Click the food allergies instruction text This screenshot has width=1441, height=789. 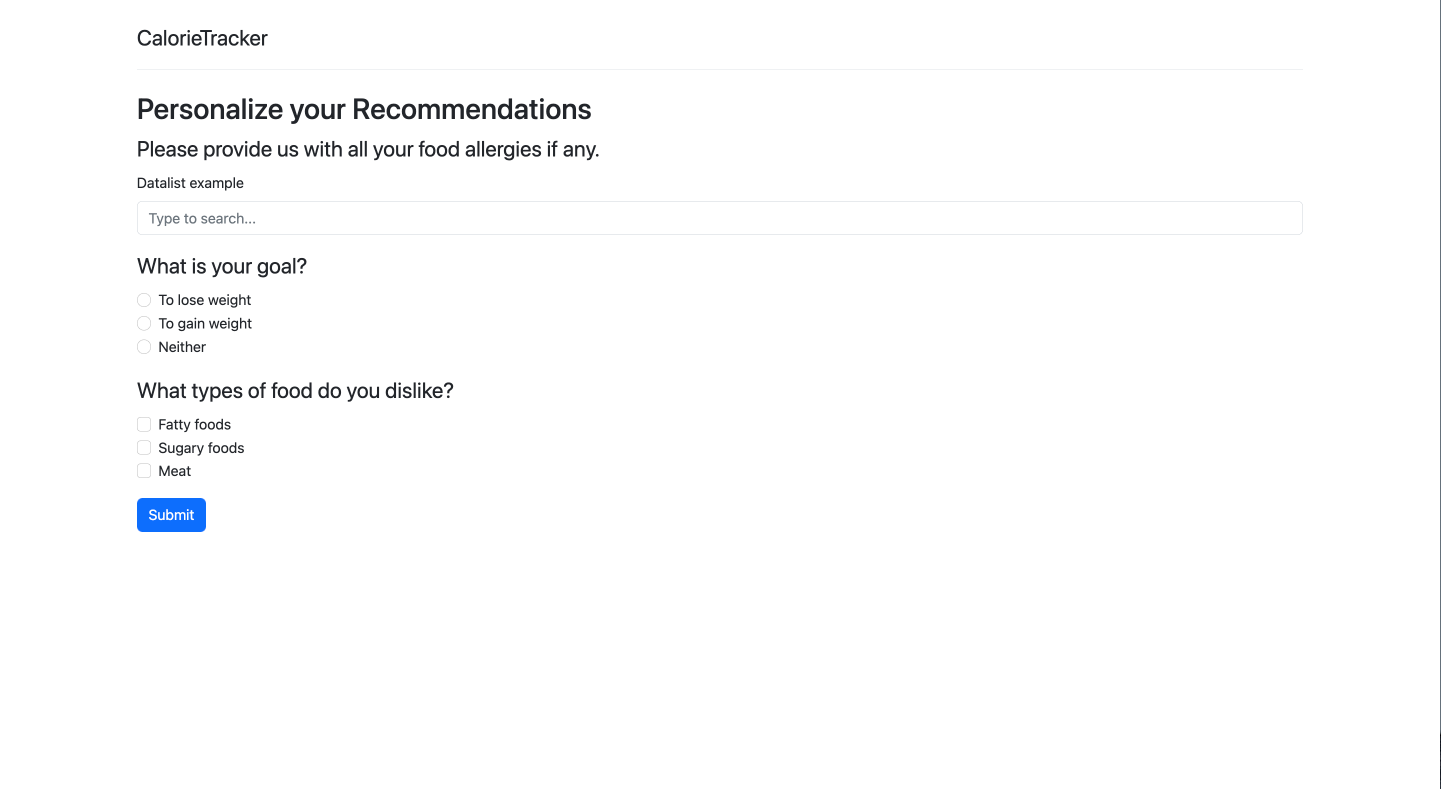(x=368, y=149)
